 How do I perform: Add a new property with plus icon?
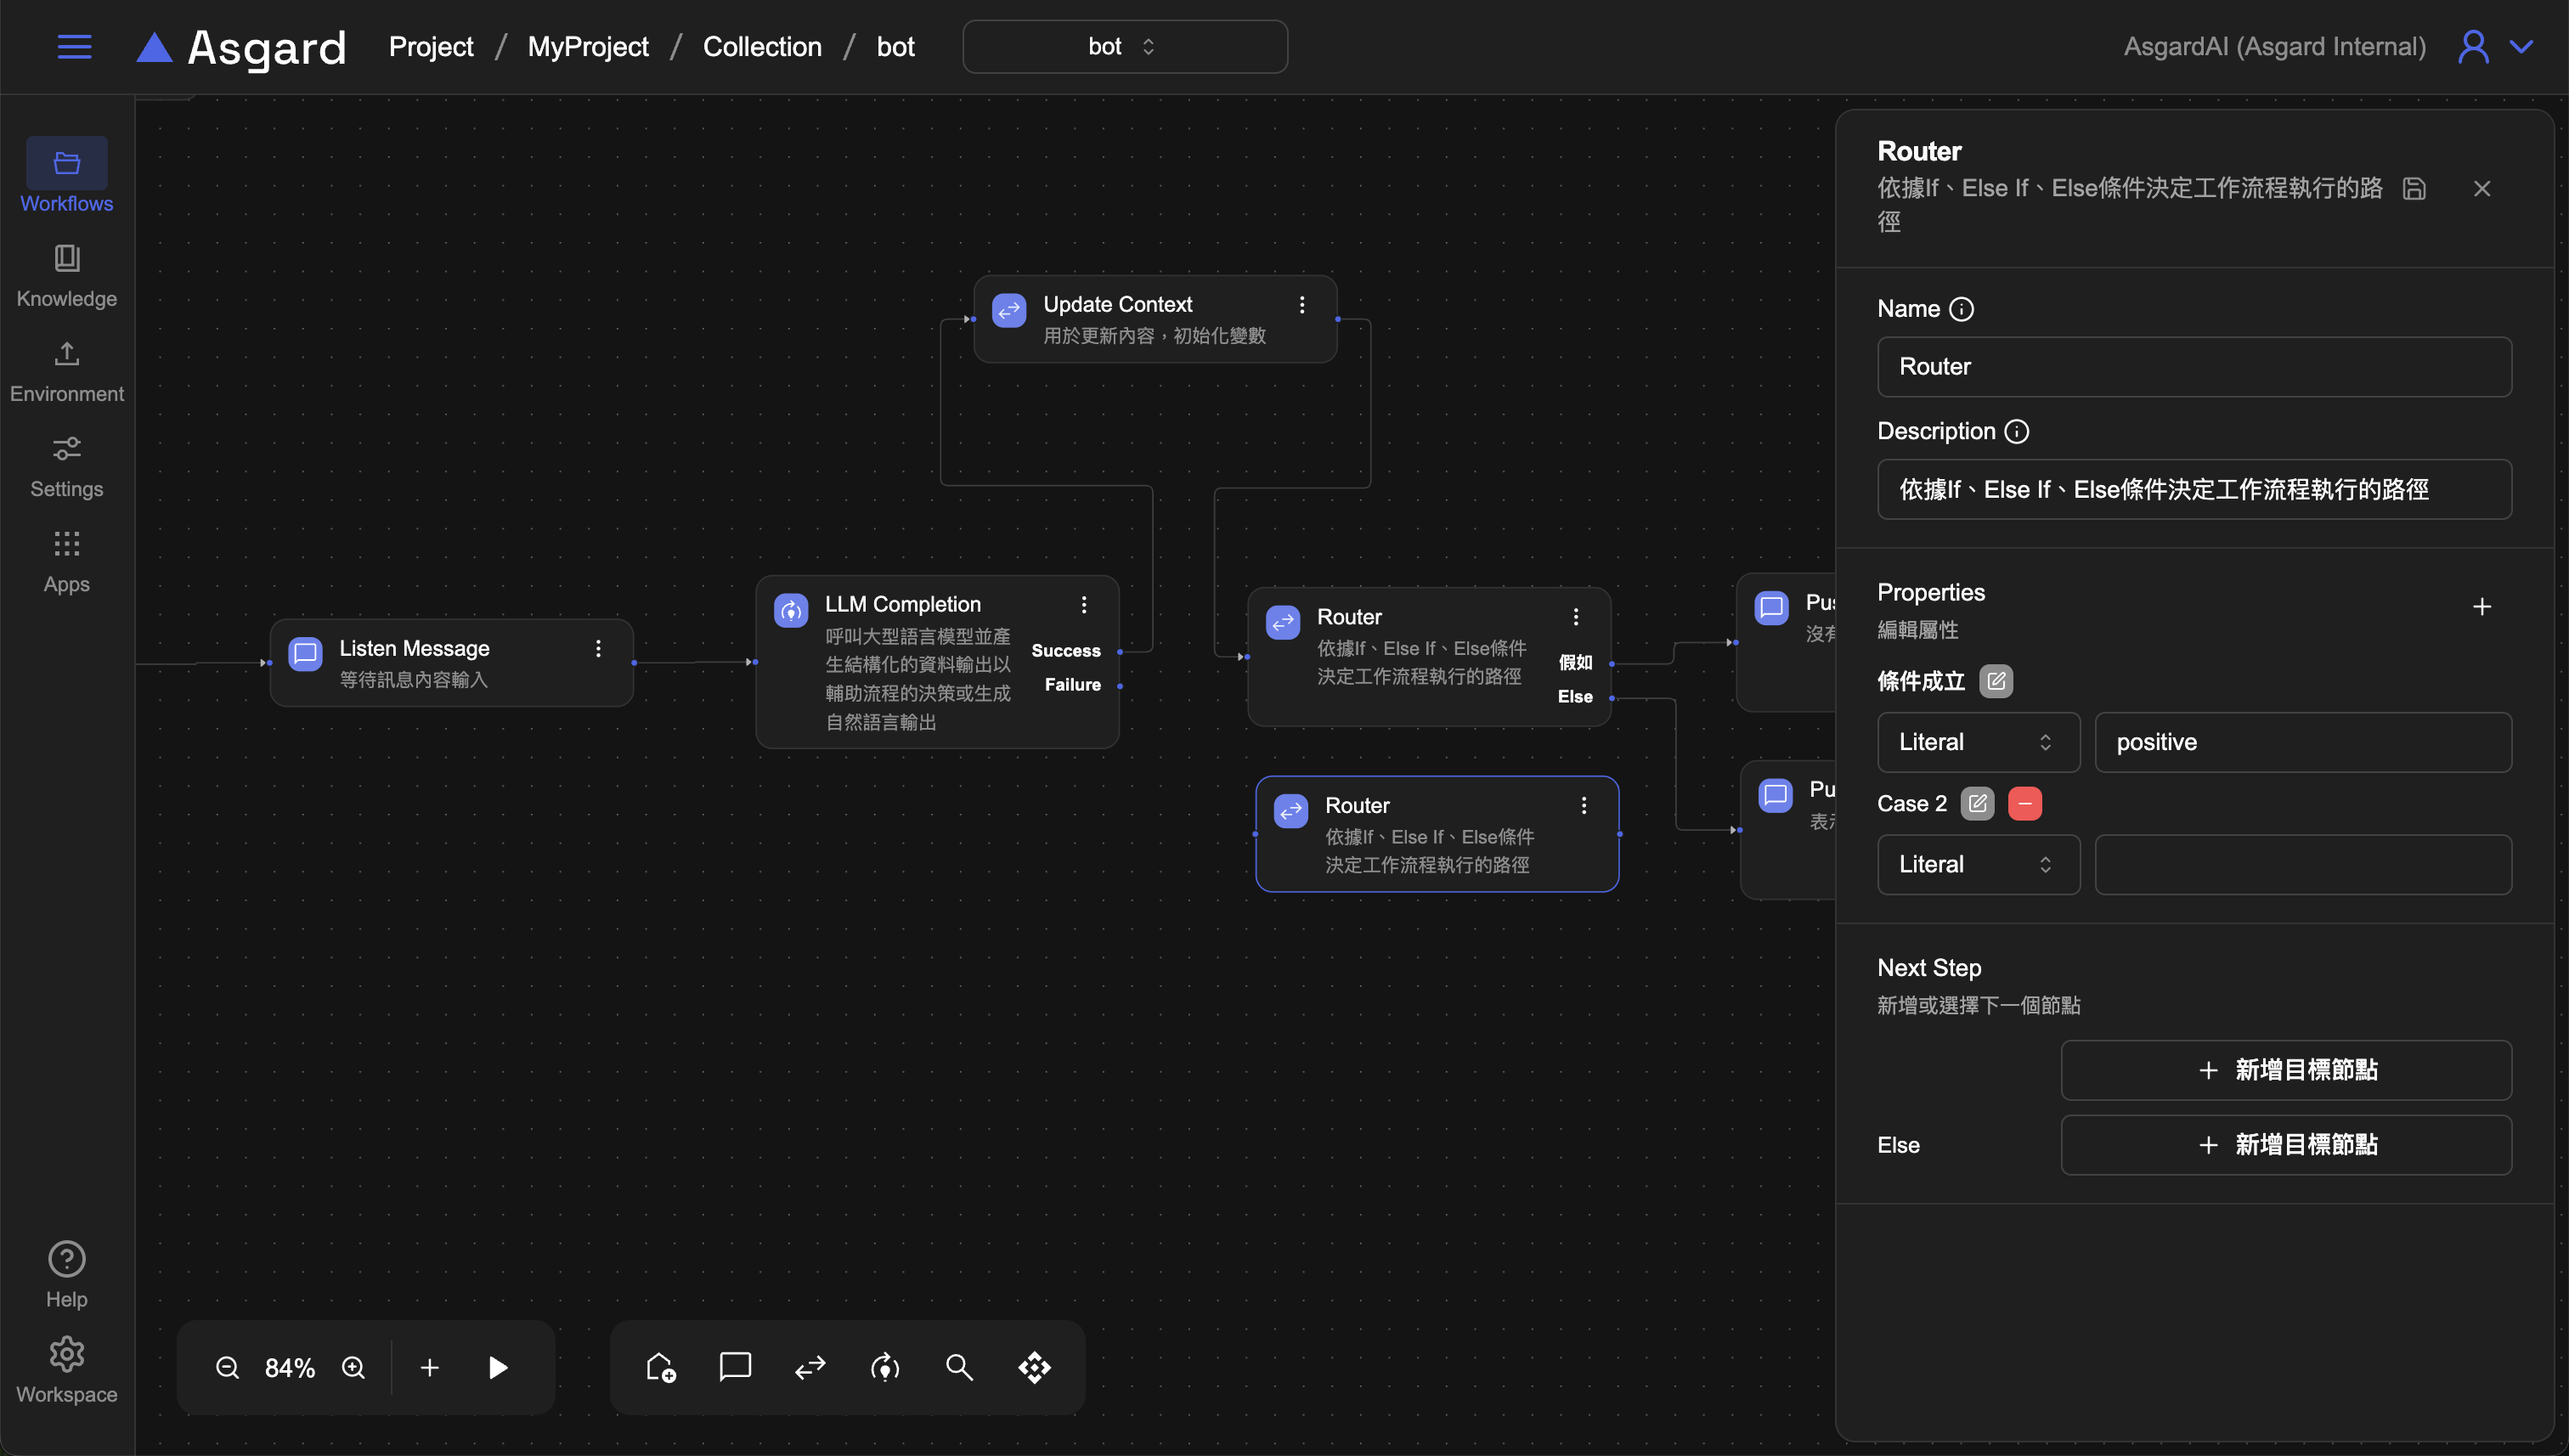(x=2482, y=606)
